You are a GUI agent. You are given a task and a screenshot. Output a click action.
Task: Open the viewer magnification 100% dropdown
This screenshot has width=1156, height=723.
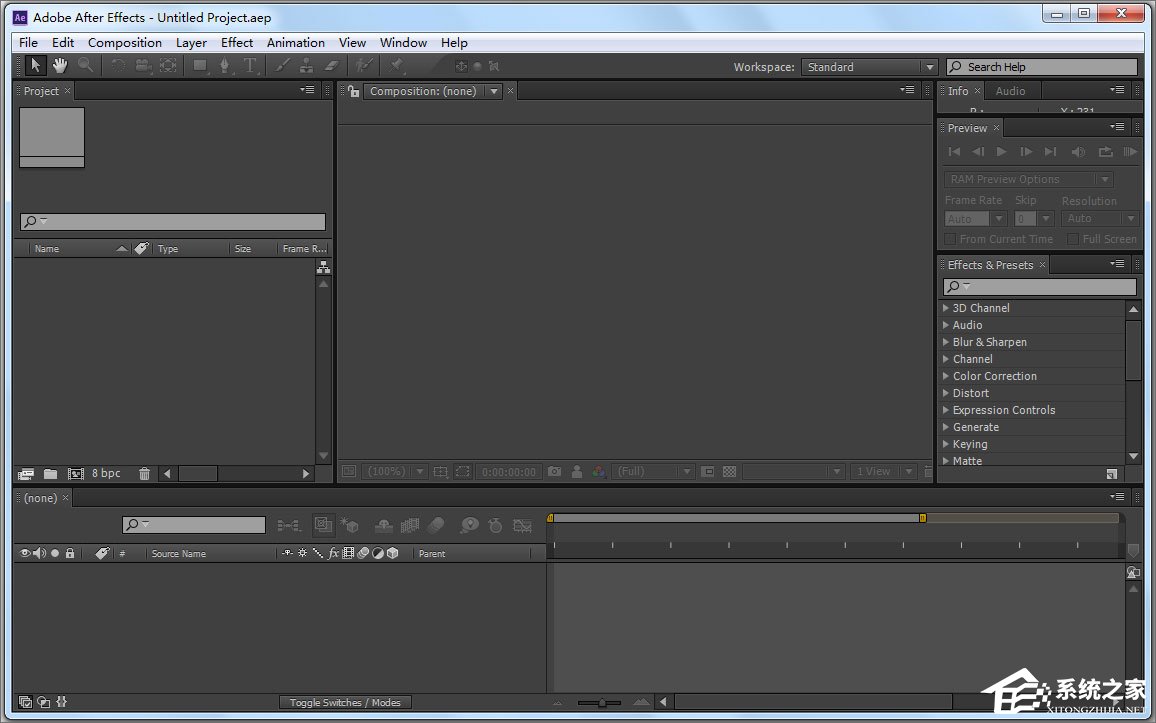395,472
